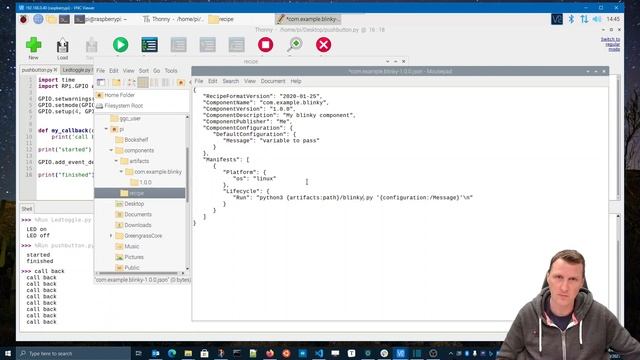This screenshot has width=640, height=360.
Task: Open Visual Studio Code from Windows taskbar
Action: point(319,353)
